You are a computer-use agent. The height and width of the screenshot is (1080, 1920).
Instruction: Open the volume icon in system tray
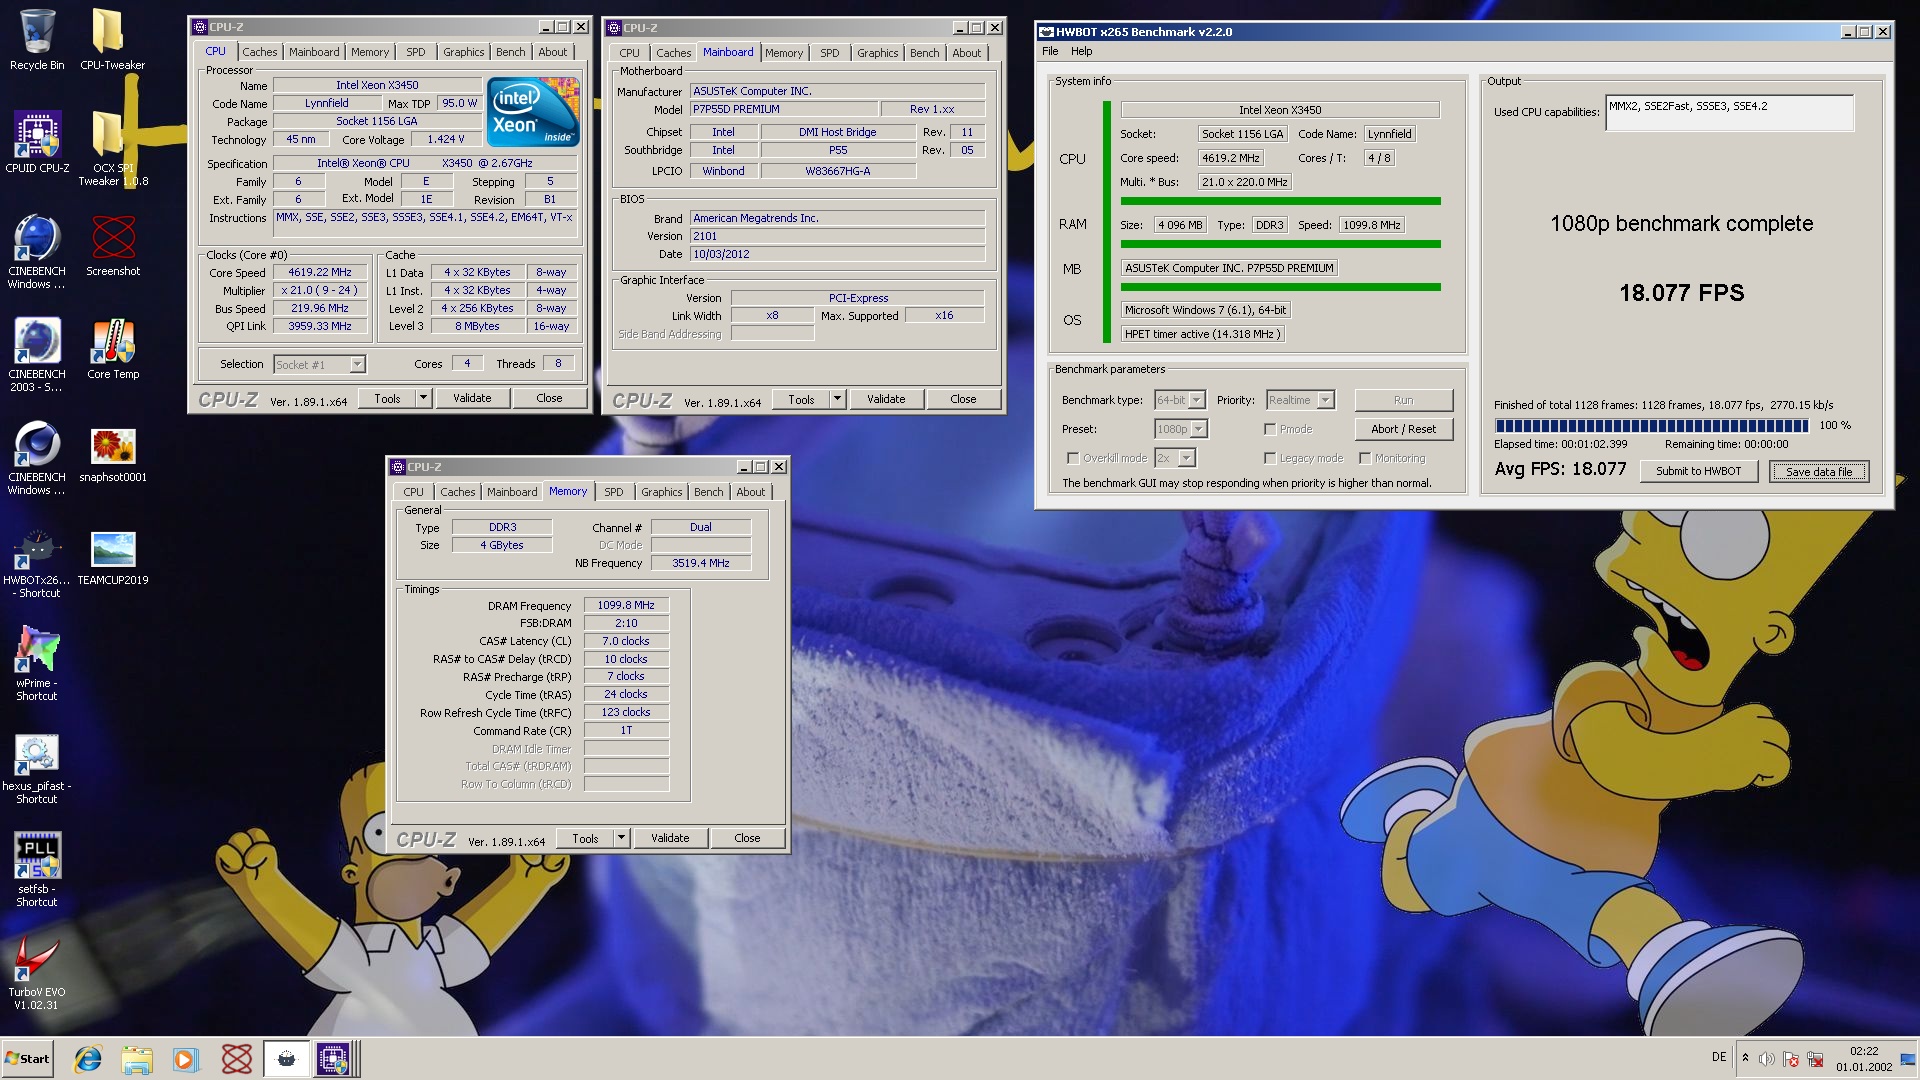click(x=1767, y=1059)
